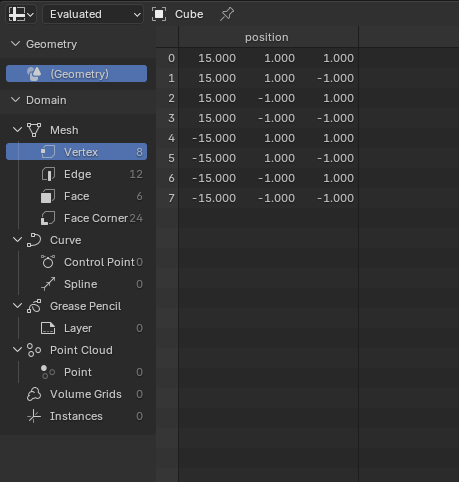The image size is (459, 482).
Task: Click the Instances axis icon
Action: coord(34,416)
